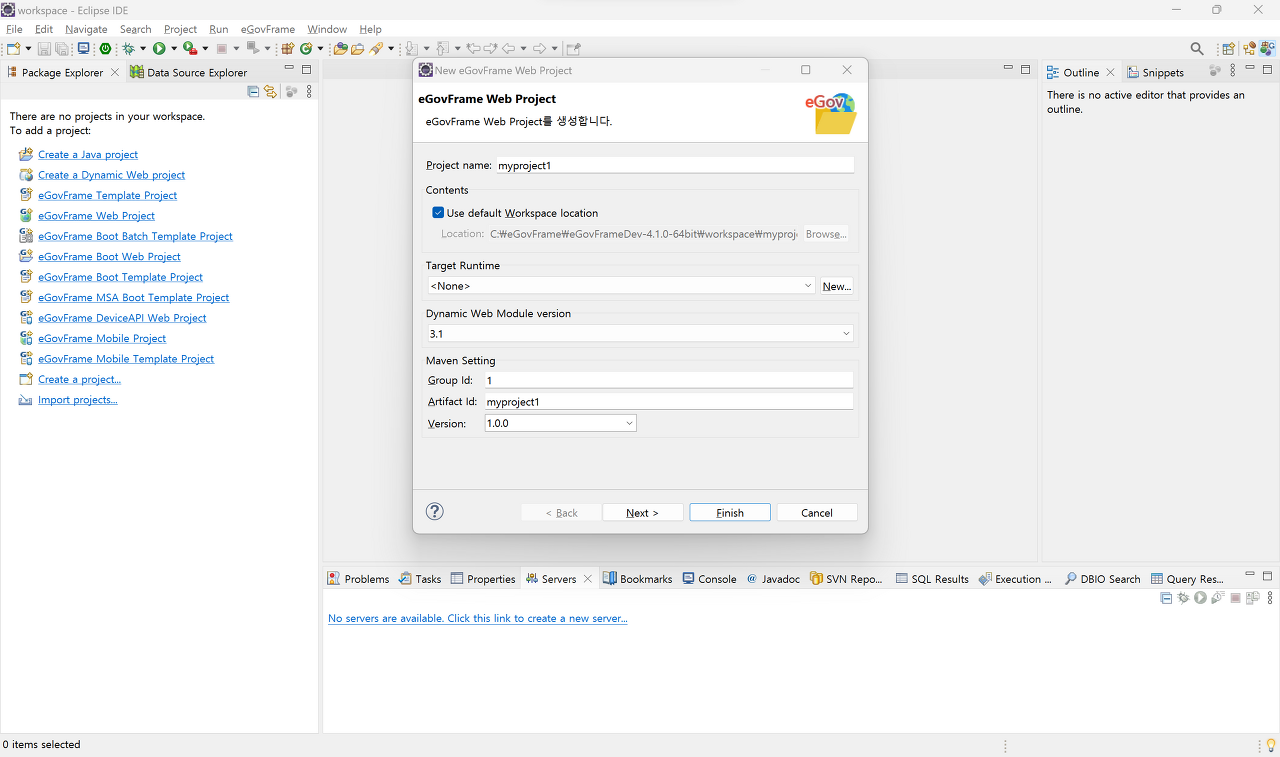Screen dimensions: 1280x757
Task: Click the Save All toolbar icon
Action: pyautogui.click(x=62, y=48)
